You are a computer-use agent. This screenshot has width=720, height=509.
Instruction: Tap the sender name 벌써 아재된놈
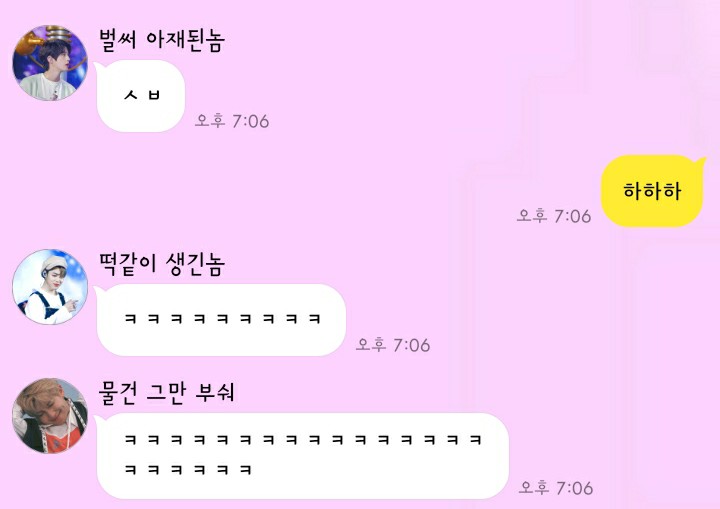pyautogui.click(x=162, y=40)
